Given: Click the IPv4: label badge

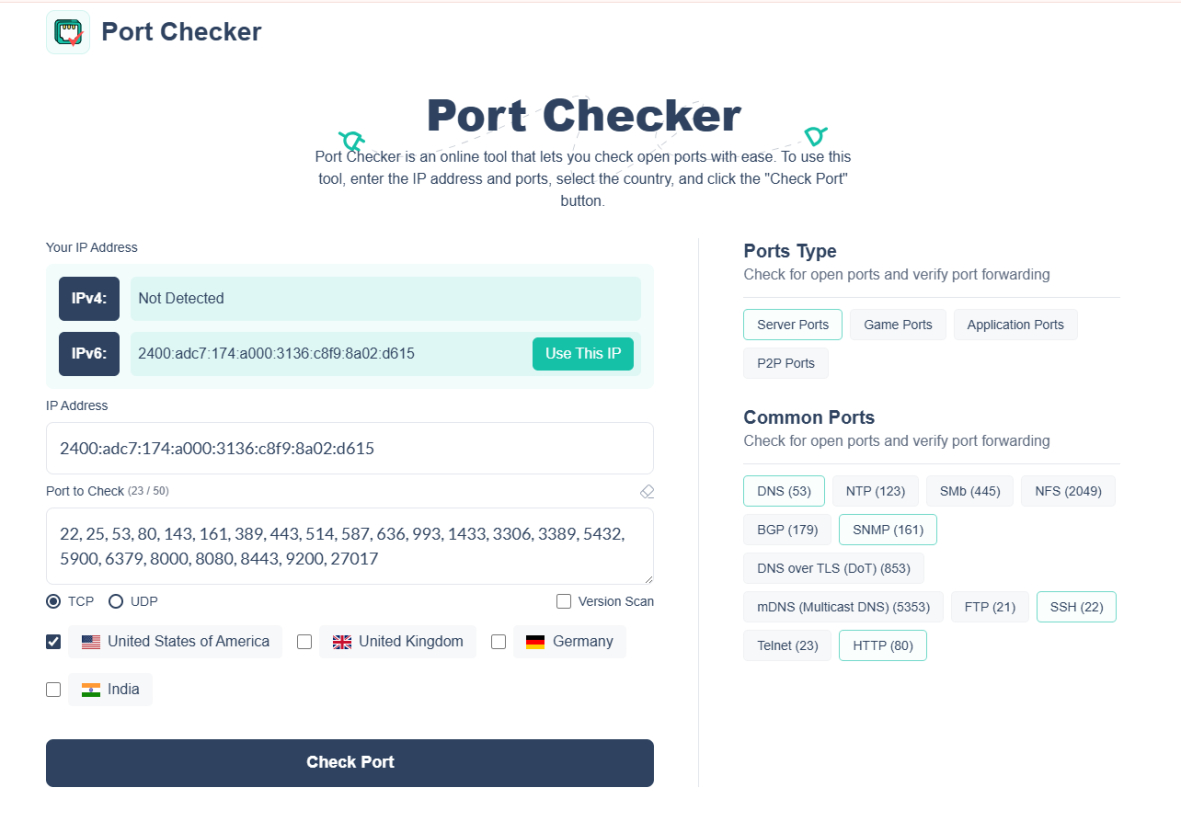Looking at the screenshot, I should pyautogui.click(x=89, y=298).
